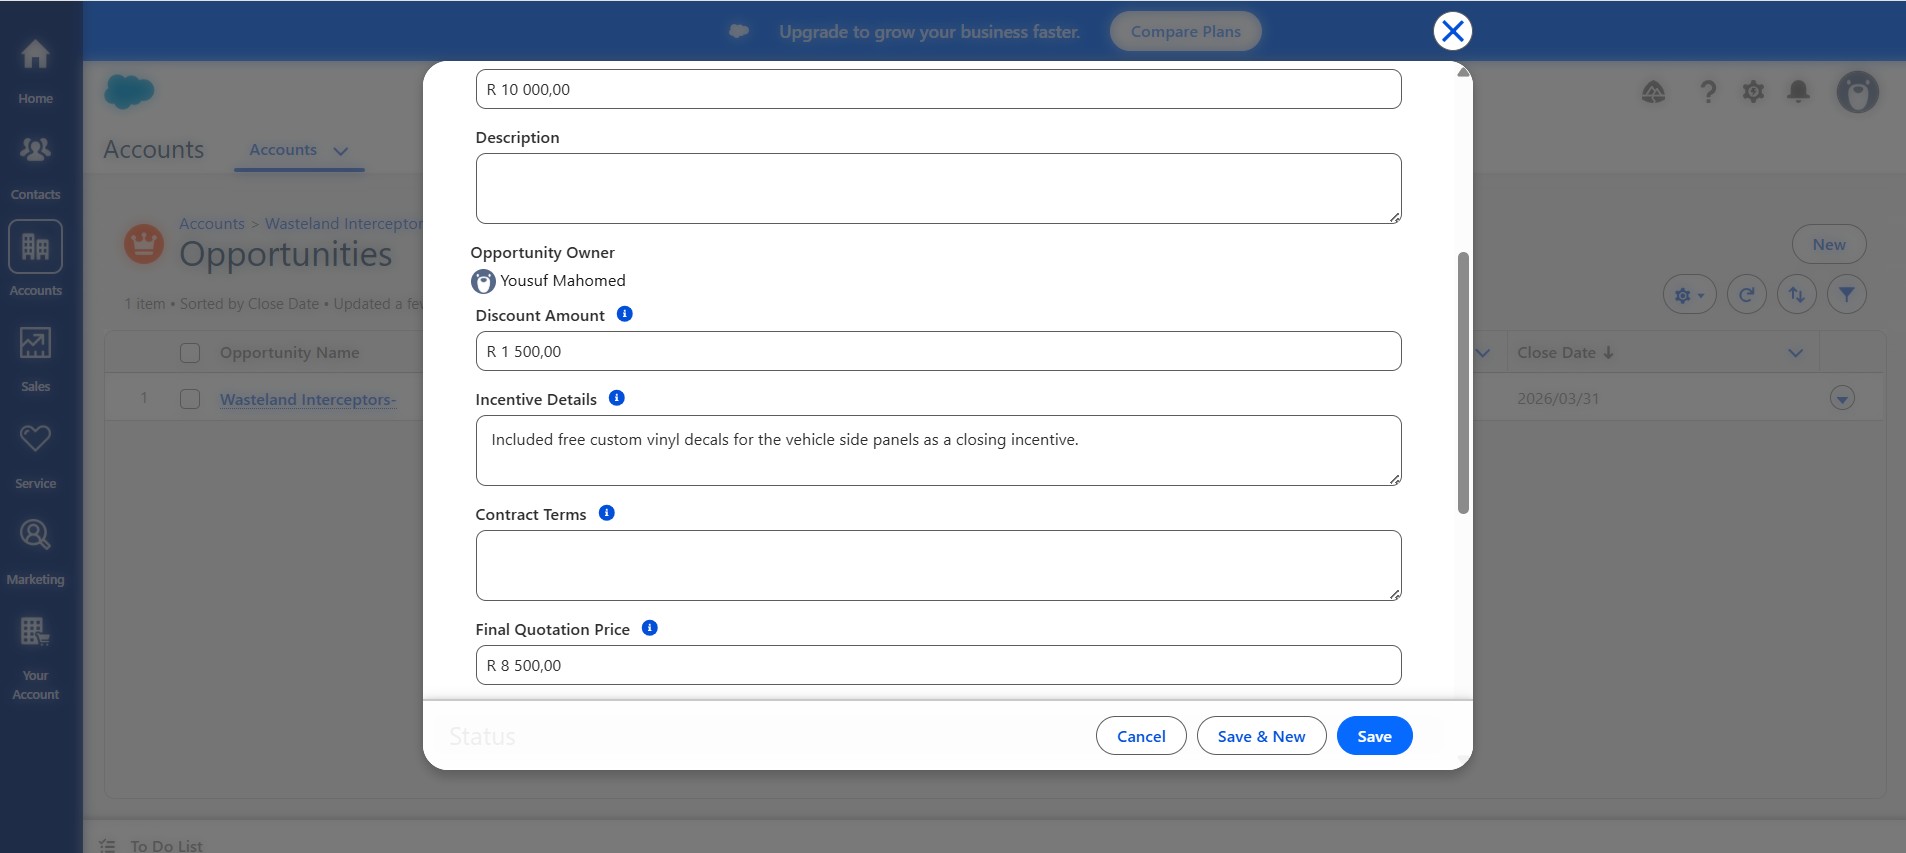Screen dimensions: 1906x853
Task: Click the amount field showing R 10 000,00
Action: click(x=938, y=89)
